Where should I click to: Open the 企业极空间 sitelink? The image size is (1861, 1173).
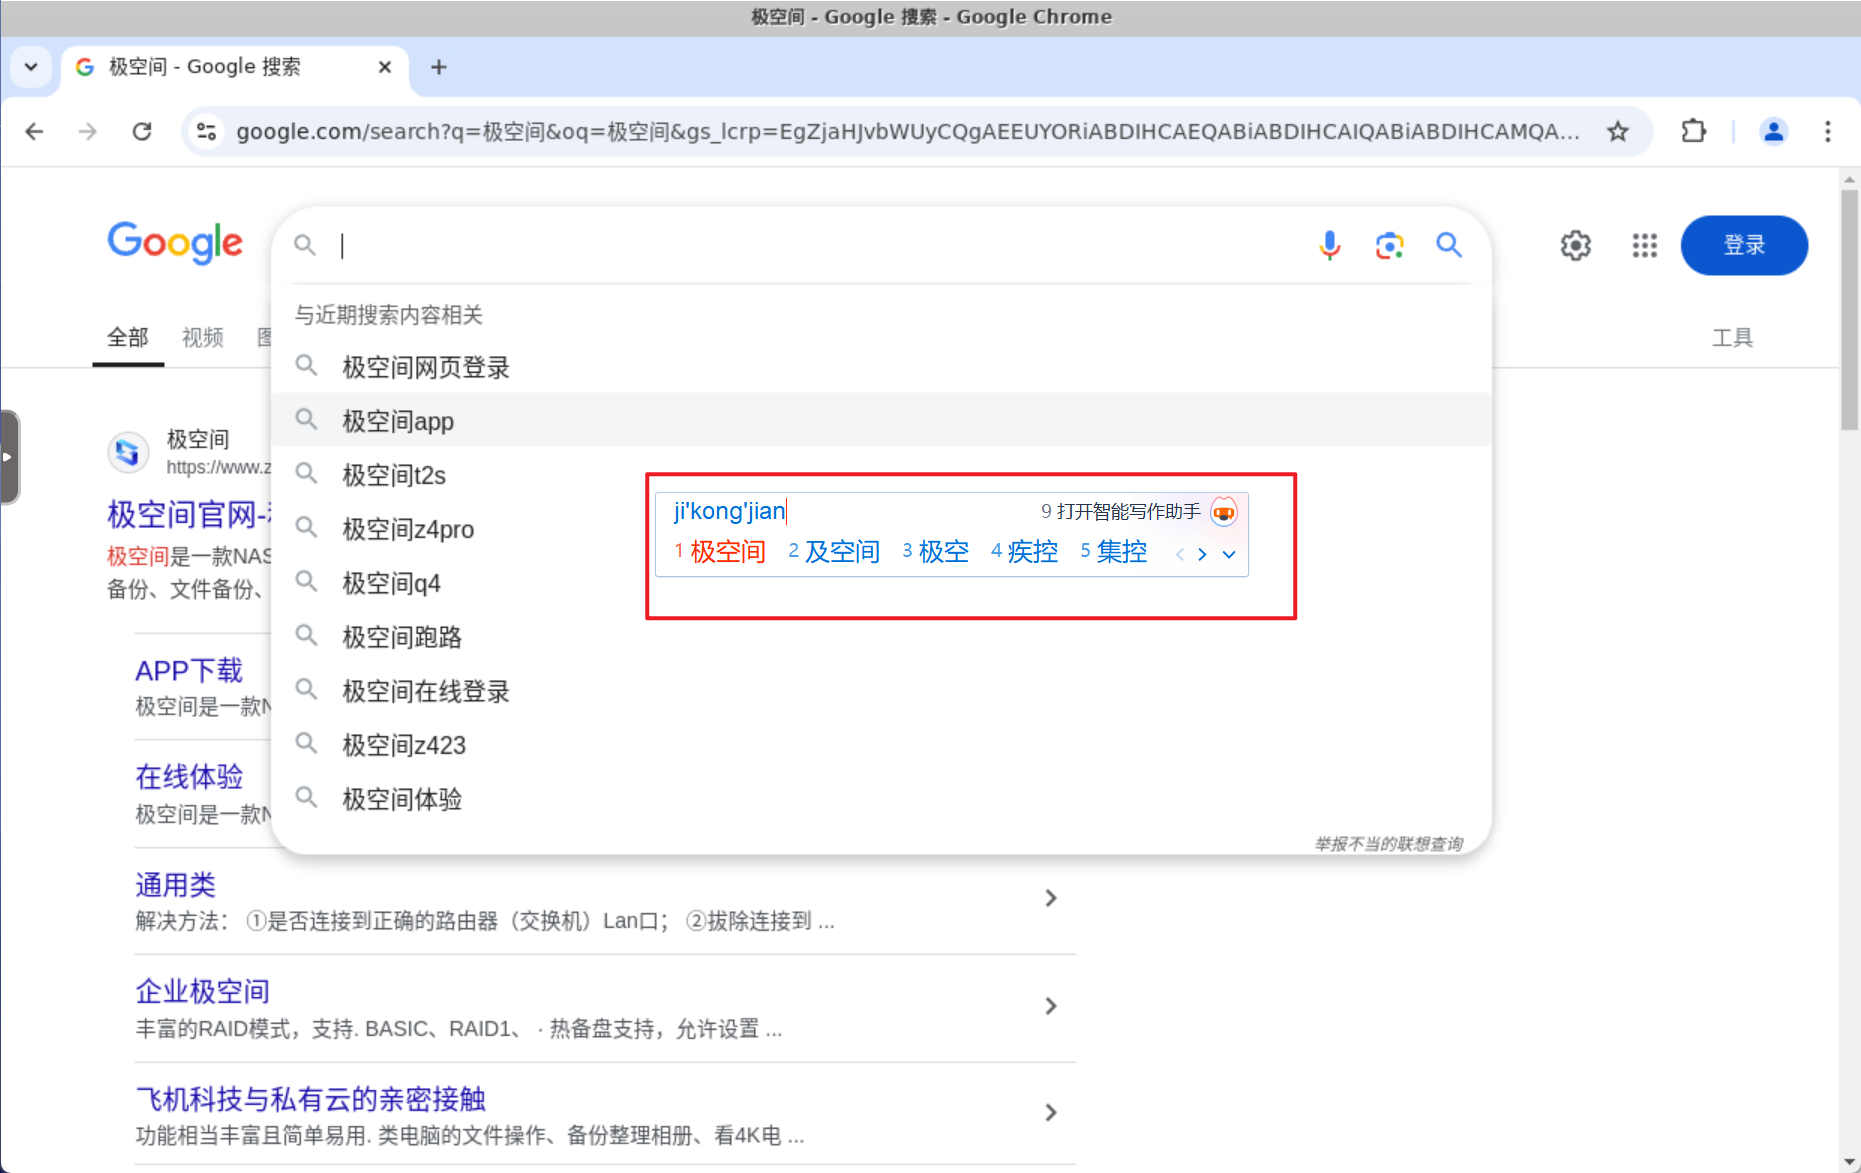click(x=203, y=991)
